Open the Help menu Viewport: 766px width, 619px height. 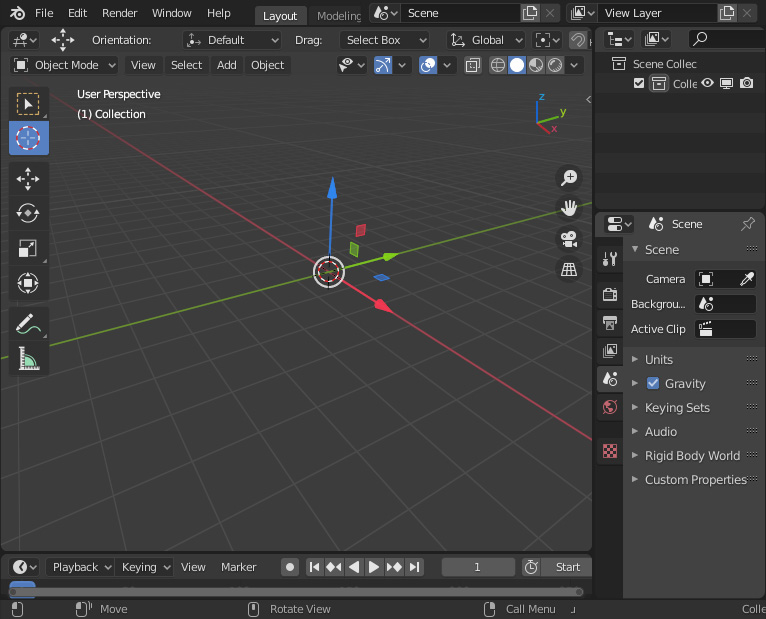pyautogui.click(x=218, y=13)
